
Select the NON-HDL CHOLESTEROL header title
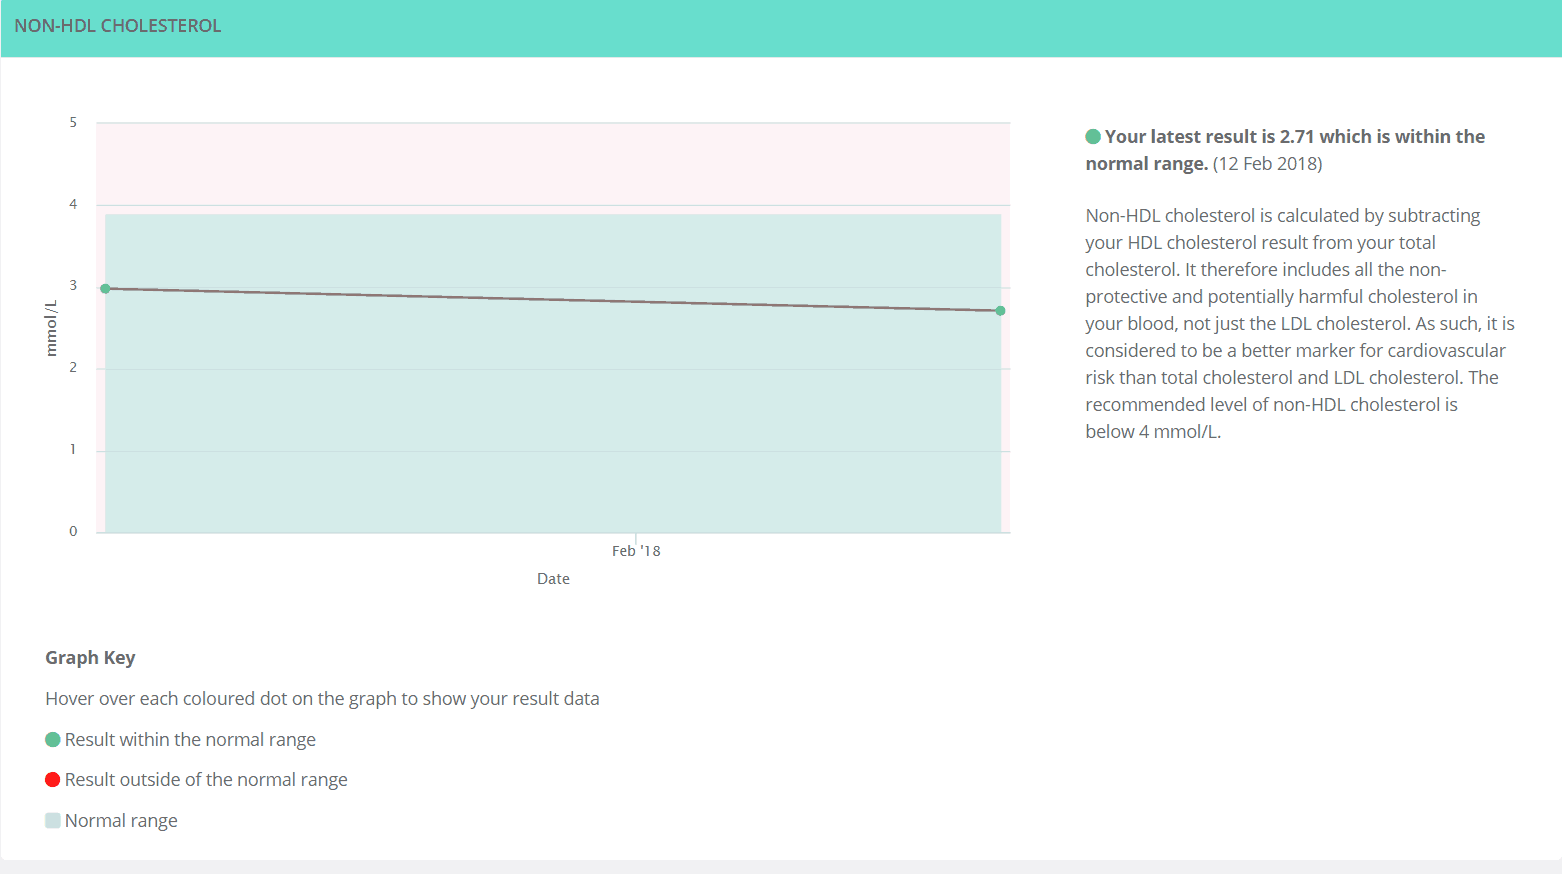(x=118, y=26)
